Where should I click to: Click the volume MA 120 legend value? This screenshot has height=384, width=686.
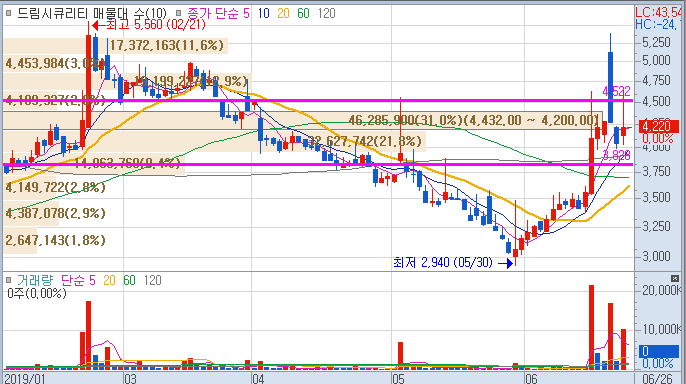(x=153, y=280)
